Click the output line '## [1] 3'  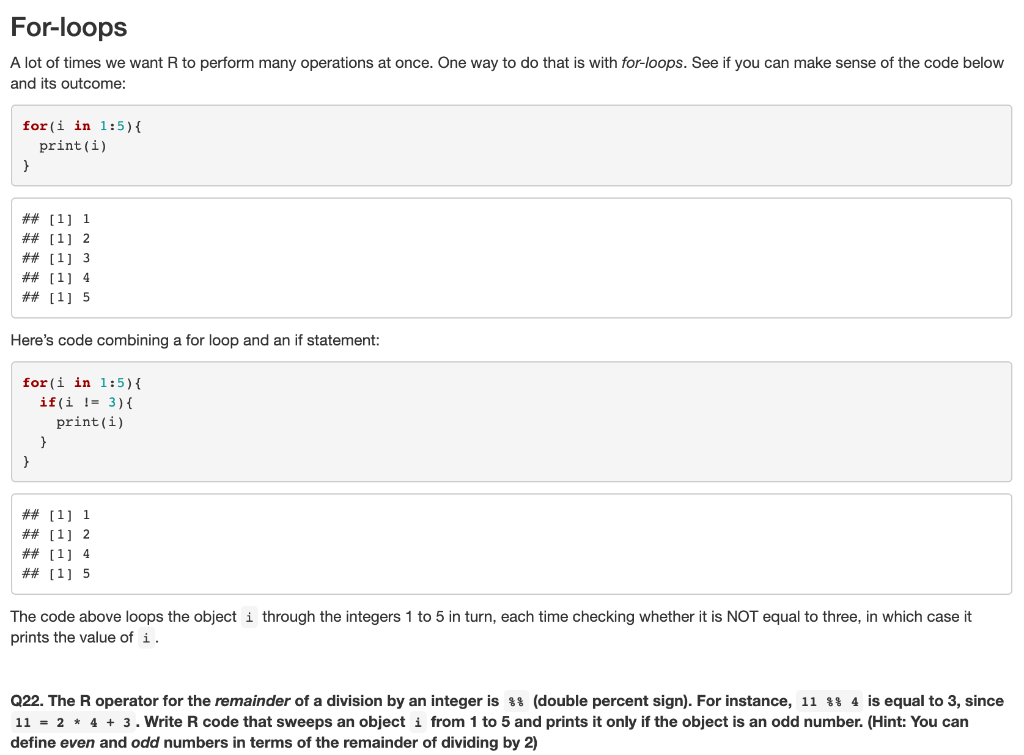pyautogui.click(x=56, y=258)
